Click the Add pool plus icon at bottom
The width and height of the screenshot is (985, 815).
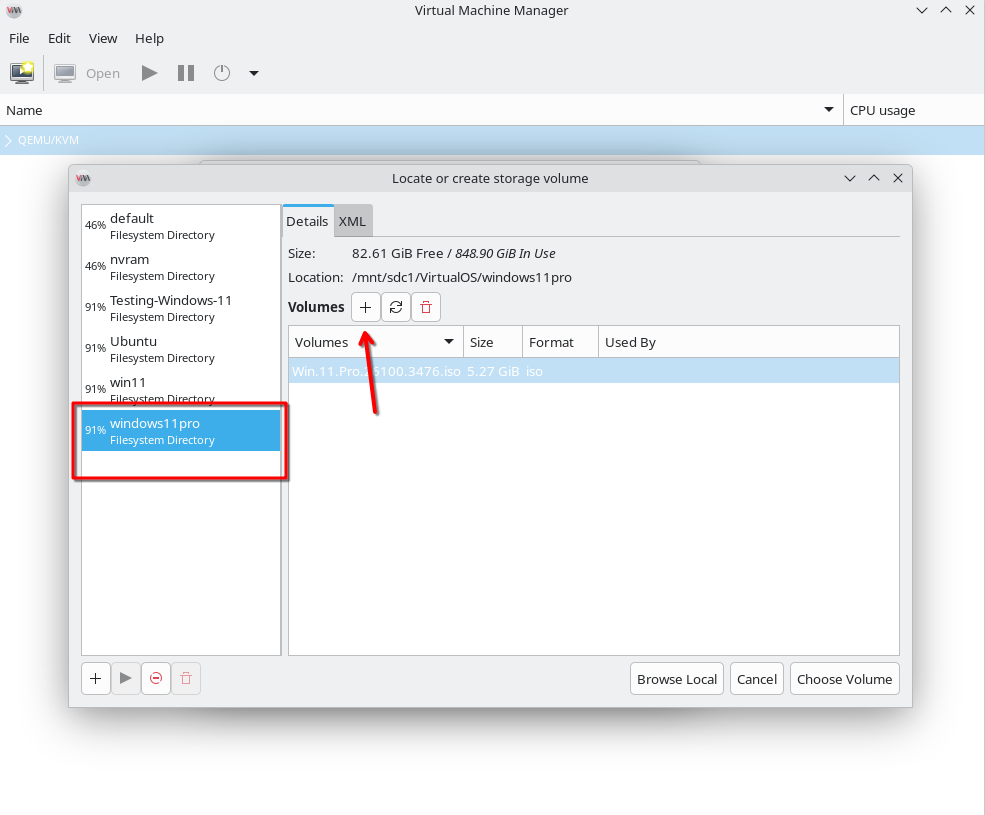pos(95,679)
